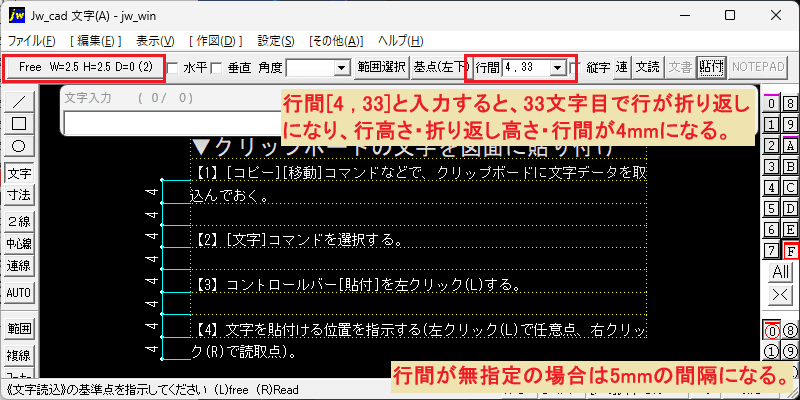Click the 貼付 paste button

pos(711,67)
